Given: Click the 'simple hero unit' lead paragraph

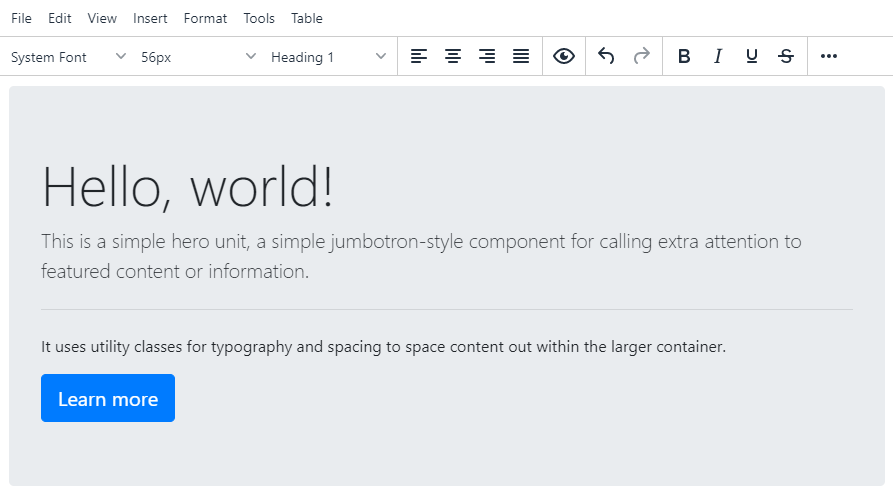Looking at the screenshot, I should pos(421,256).
